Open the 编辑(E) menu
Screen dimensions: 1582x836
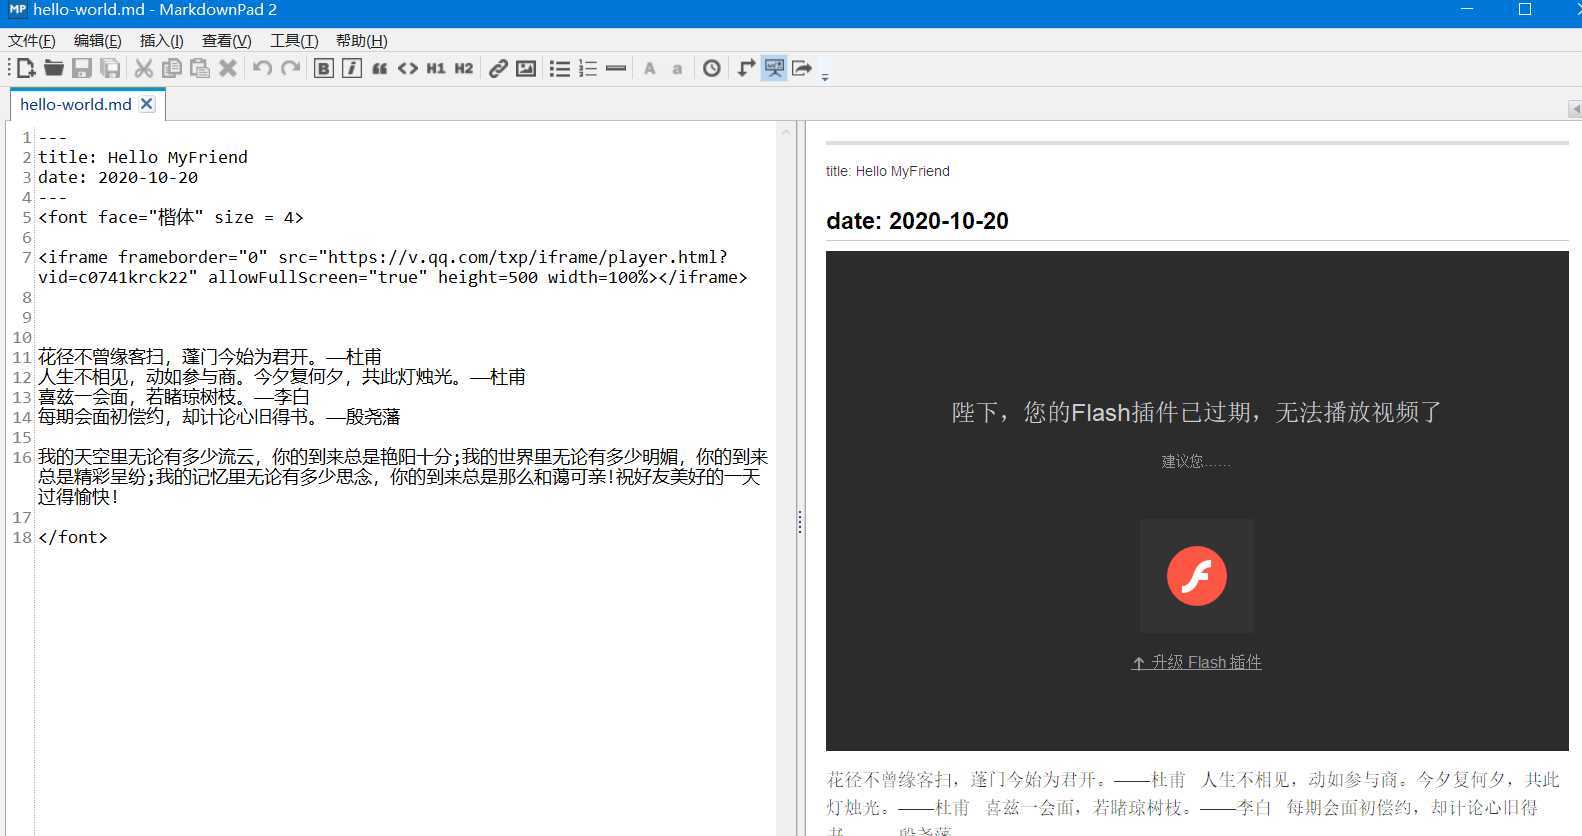97,40
